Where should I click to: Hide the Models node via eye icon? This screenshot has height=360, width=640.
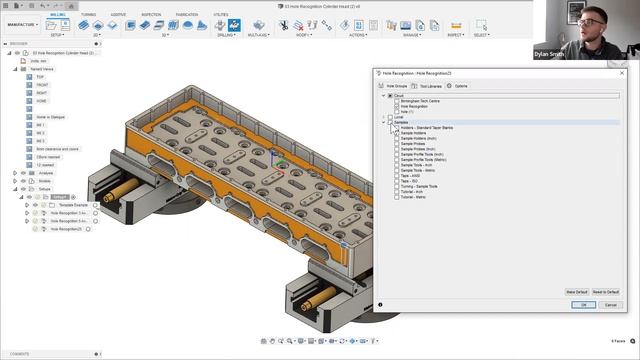click(x=23, y=181)
